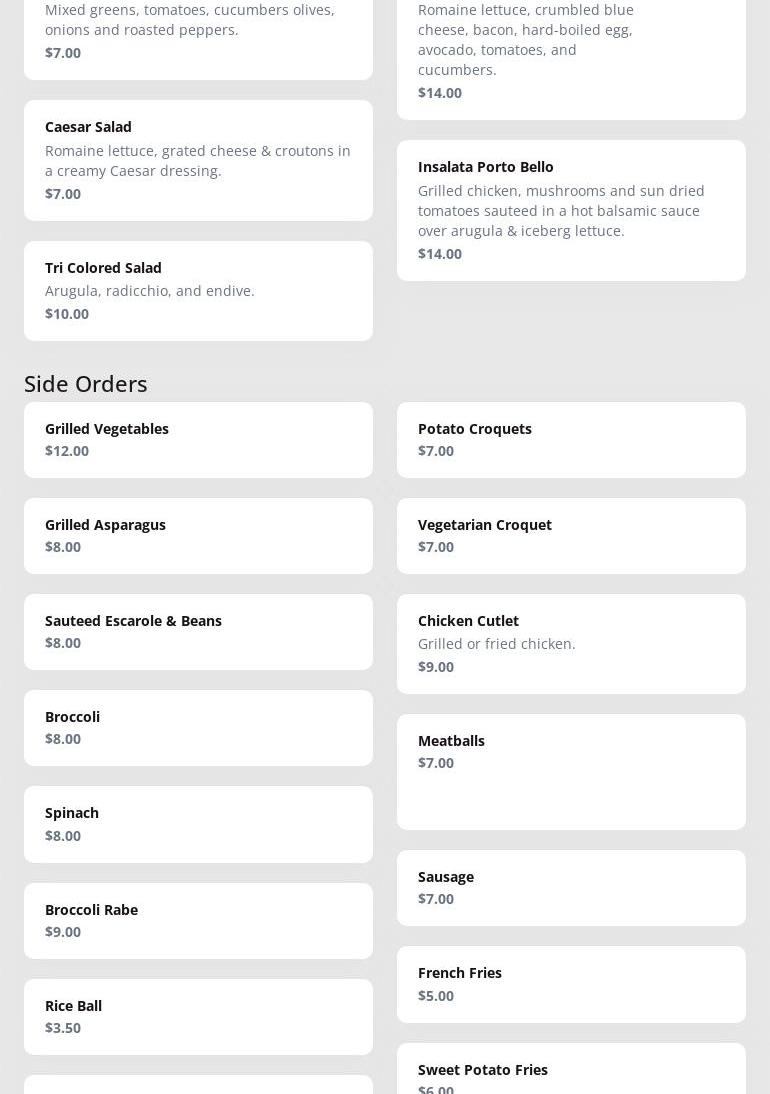770x1094 pixels.
Task: Select the $14.00 blue cheese romaine salad
Action: click(571, 59)
